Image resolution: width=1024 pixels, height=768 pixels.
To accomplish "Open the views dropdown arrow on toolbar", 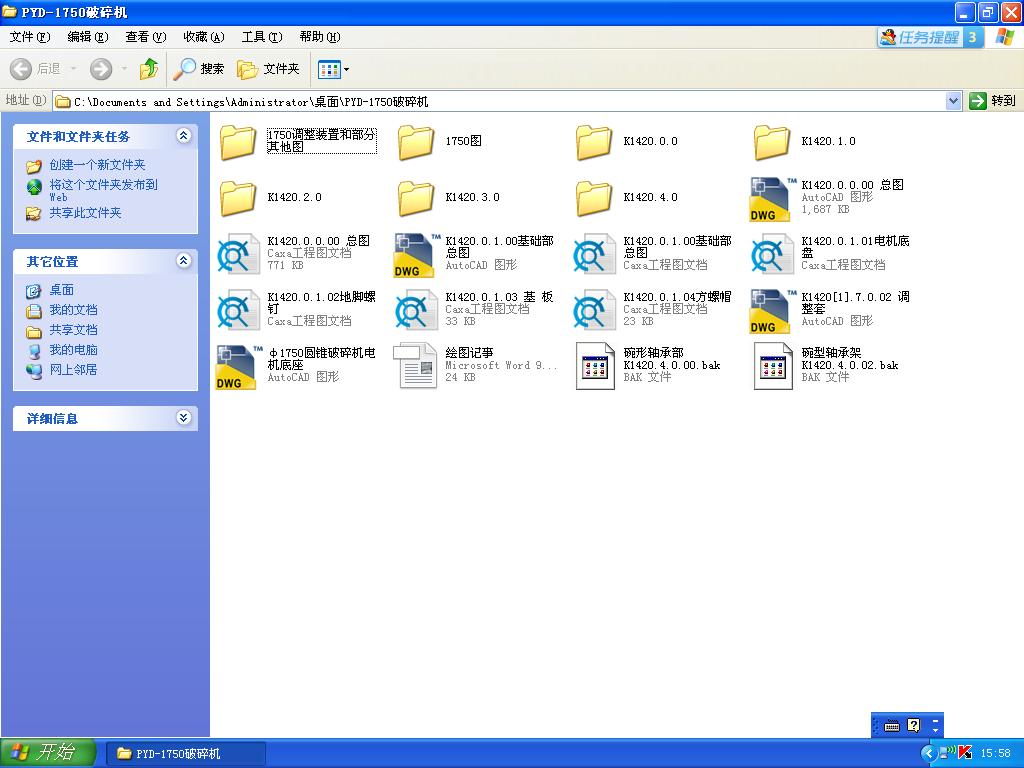I will [347, 69].
